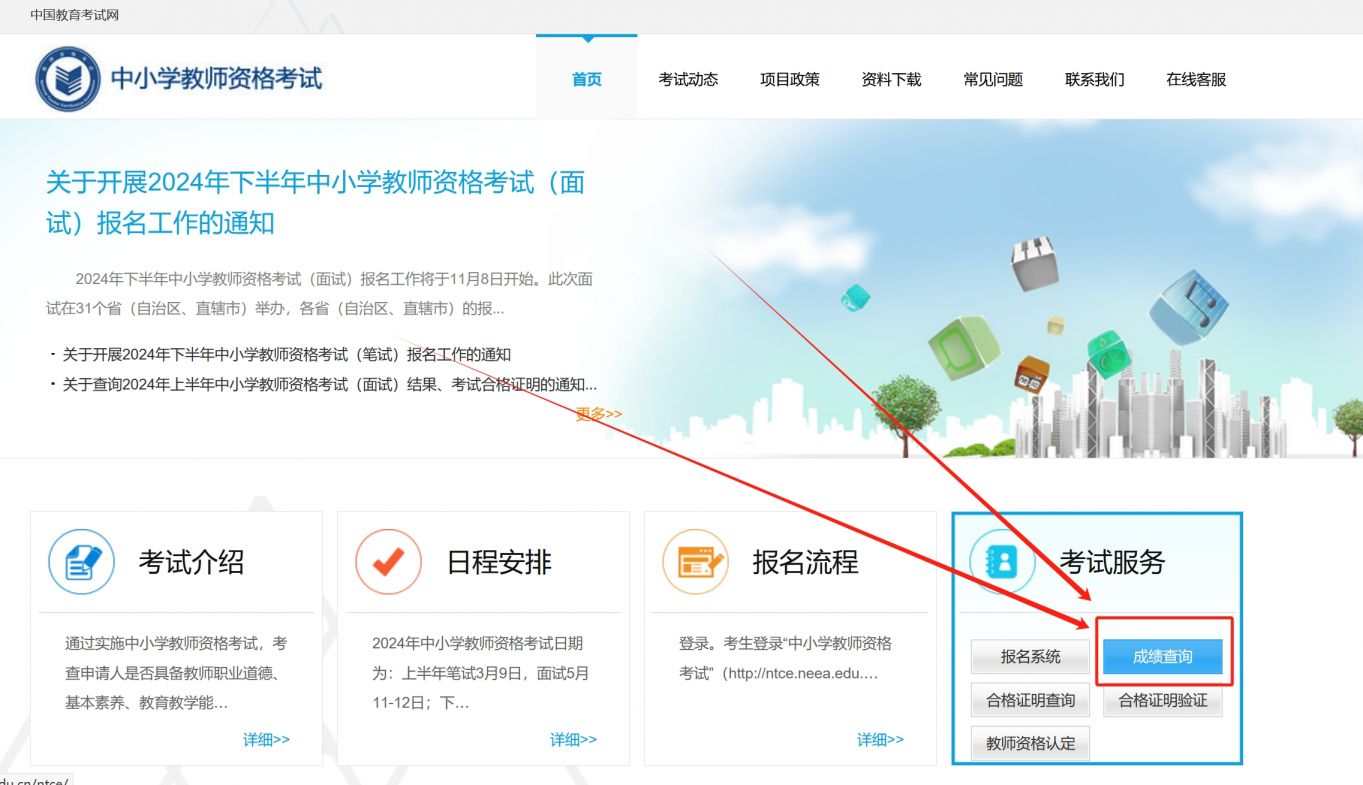This screenshot has height=785, width=1363.
Task: Select 常见问题 in the navigation bar
Action: pos(993,79)
